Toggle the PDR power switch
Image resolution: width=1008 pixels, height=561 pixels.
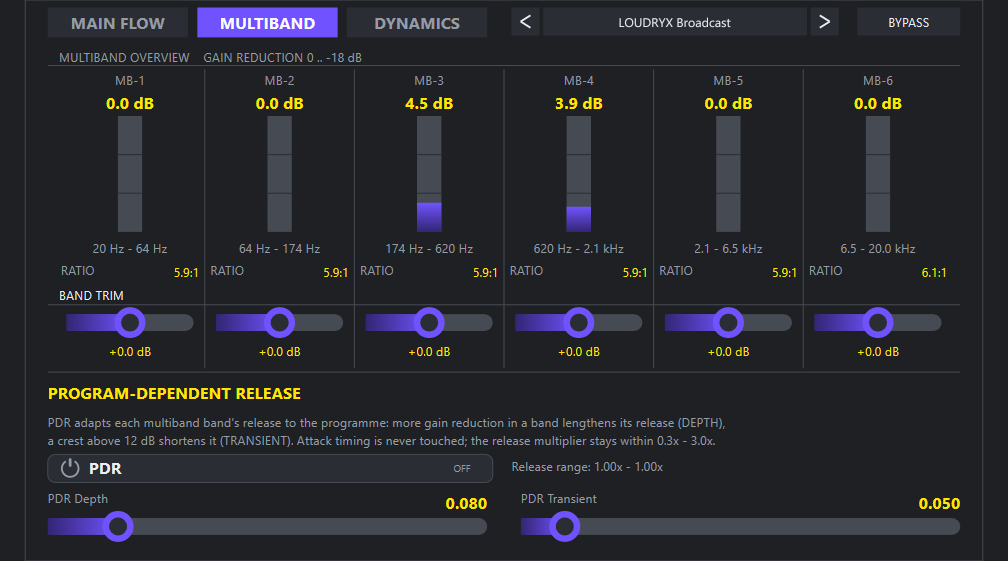pyautogui.click(x=270, y=468)
